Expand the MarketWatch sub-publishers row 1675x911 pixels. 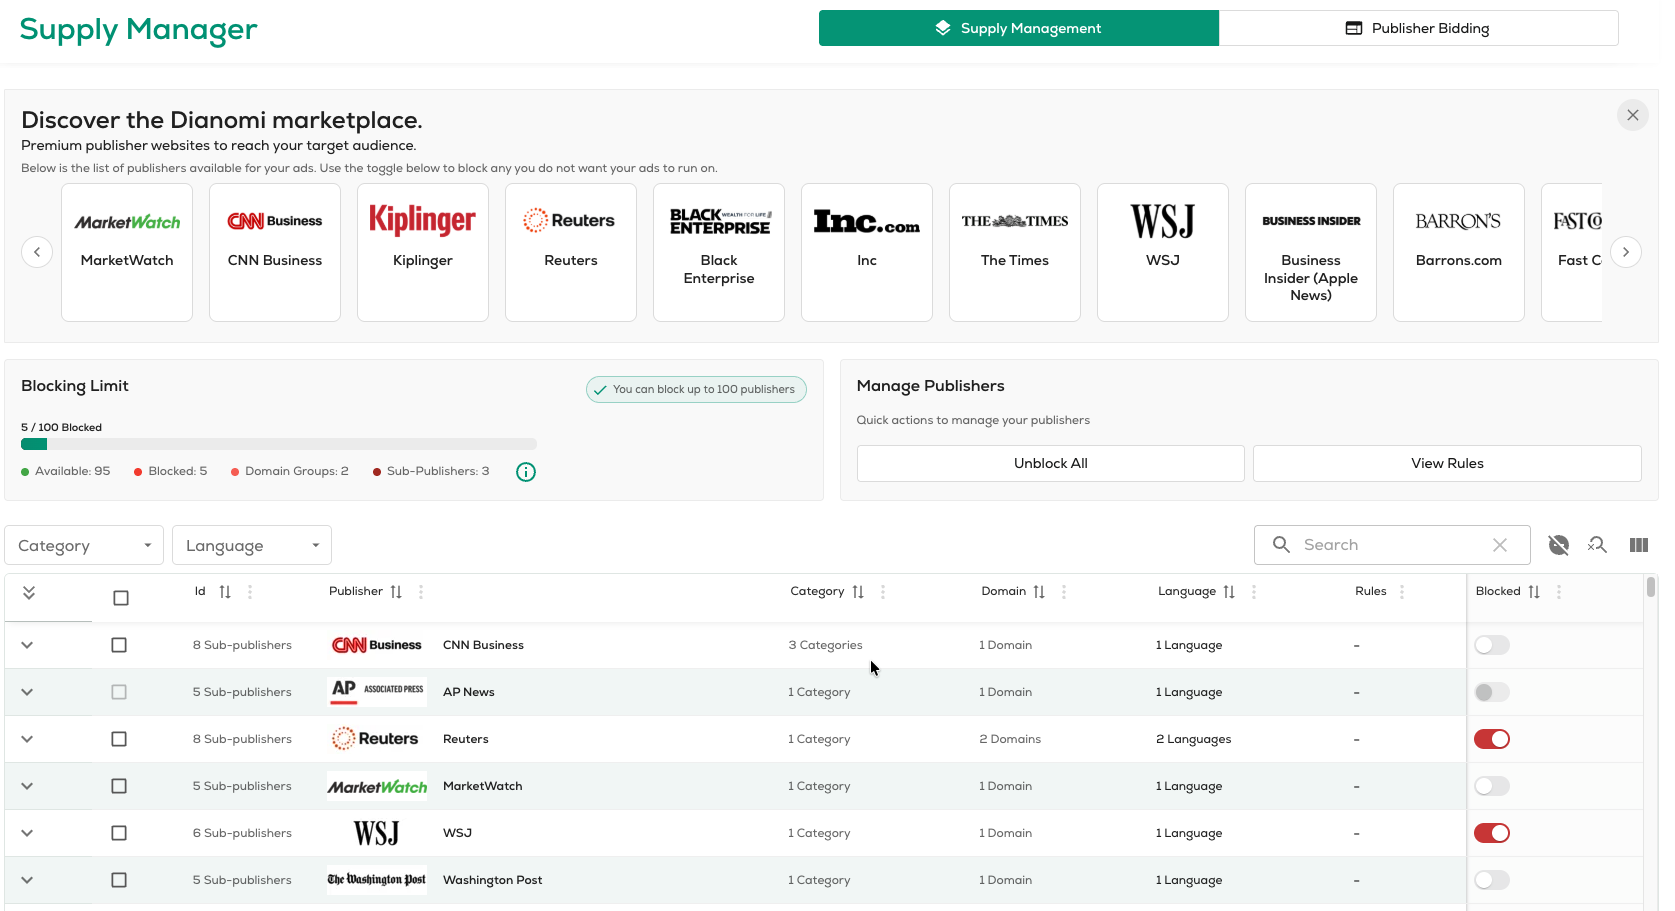27,786
